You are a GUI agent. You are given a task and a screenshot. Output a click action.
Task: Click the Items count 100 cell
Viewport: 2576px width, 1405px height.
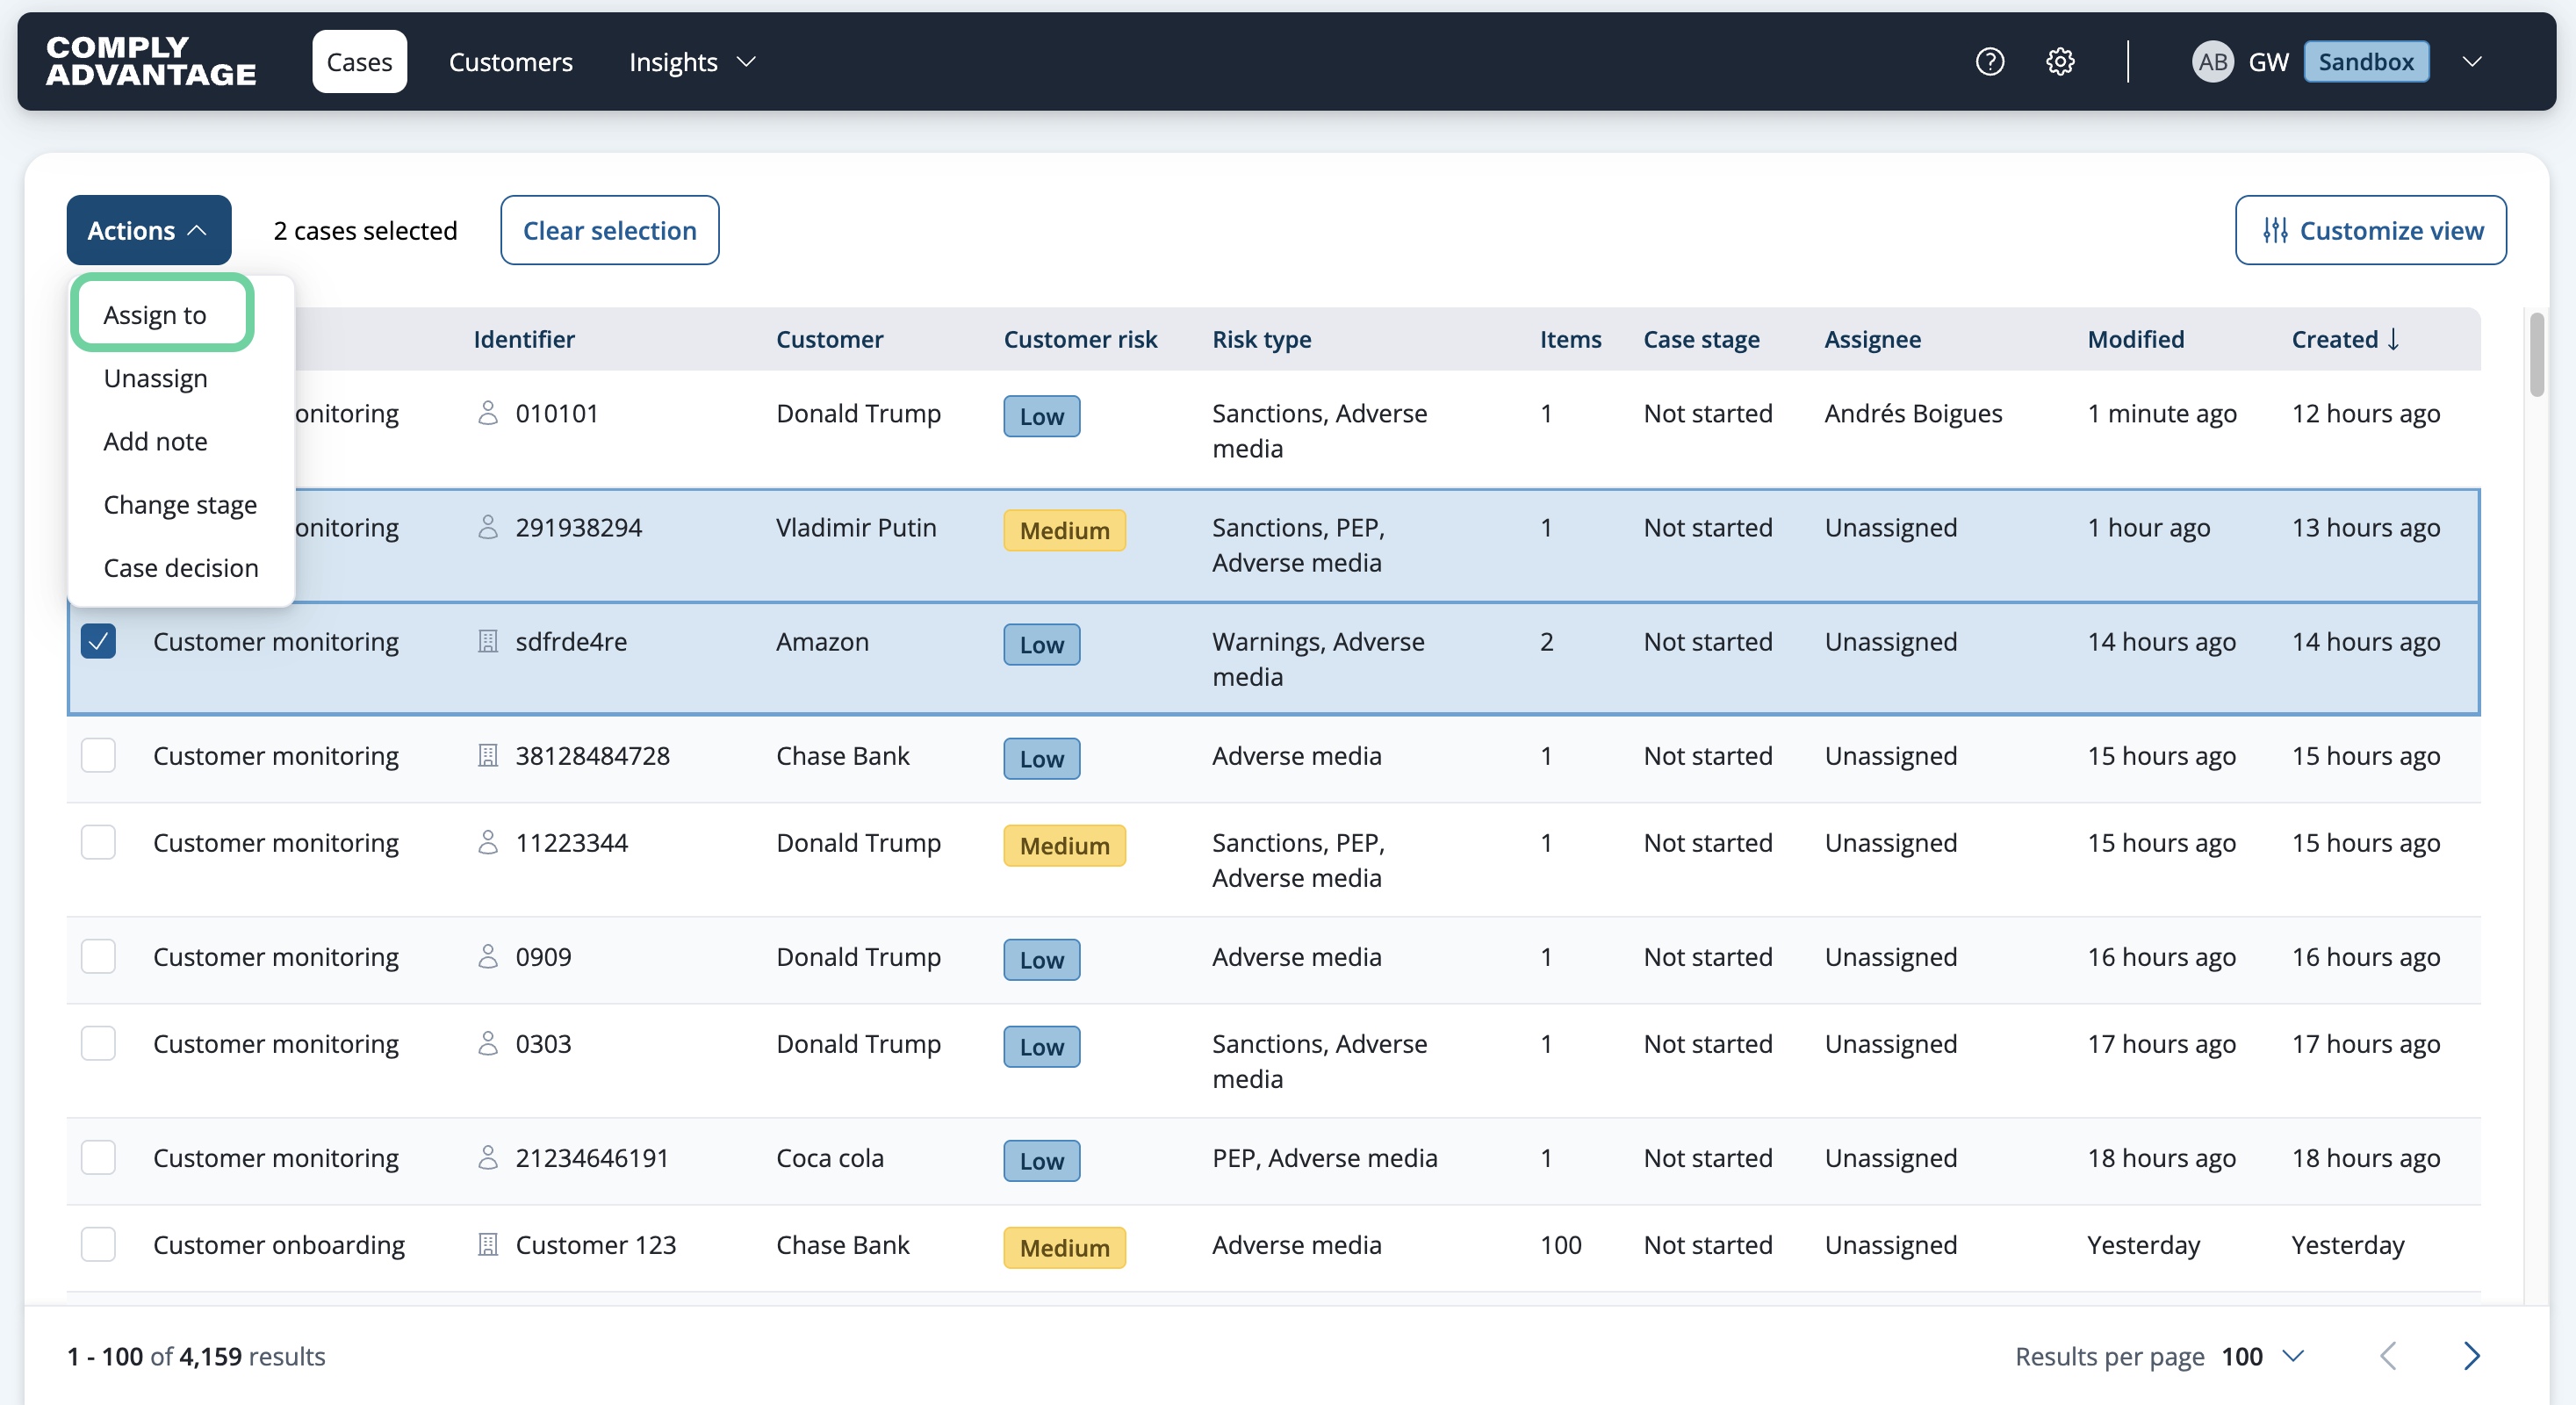(1561, 1244)
